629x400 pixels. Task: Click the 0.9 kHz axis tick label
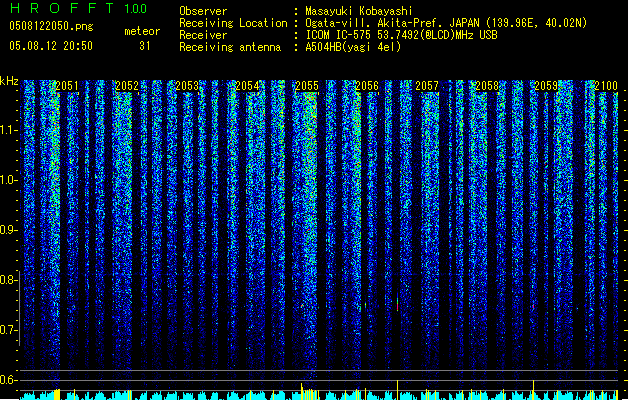click(8, 230)
